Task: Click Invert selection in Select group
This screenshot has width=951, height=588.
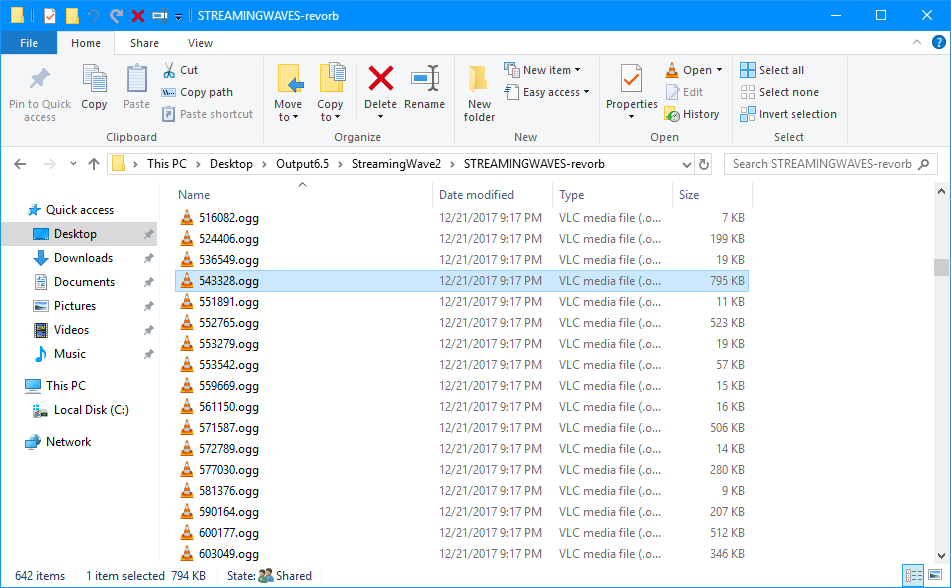Action: pyautogui.click(x=788, y=114)
